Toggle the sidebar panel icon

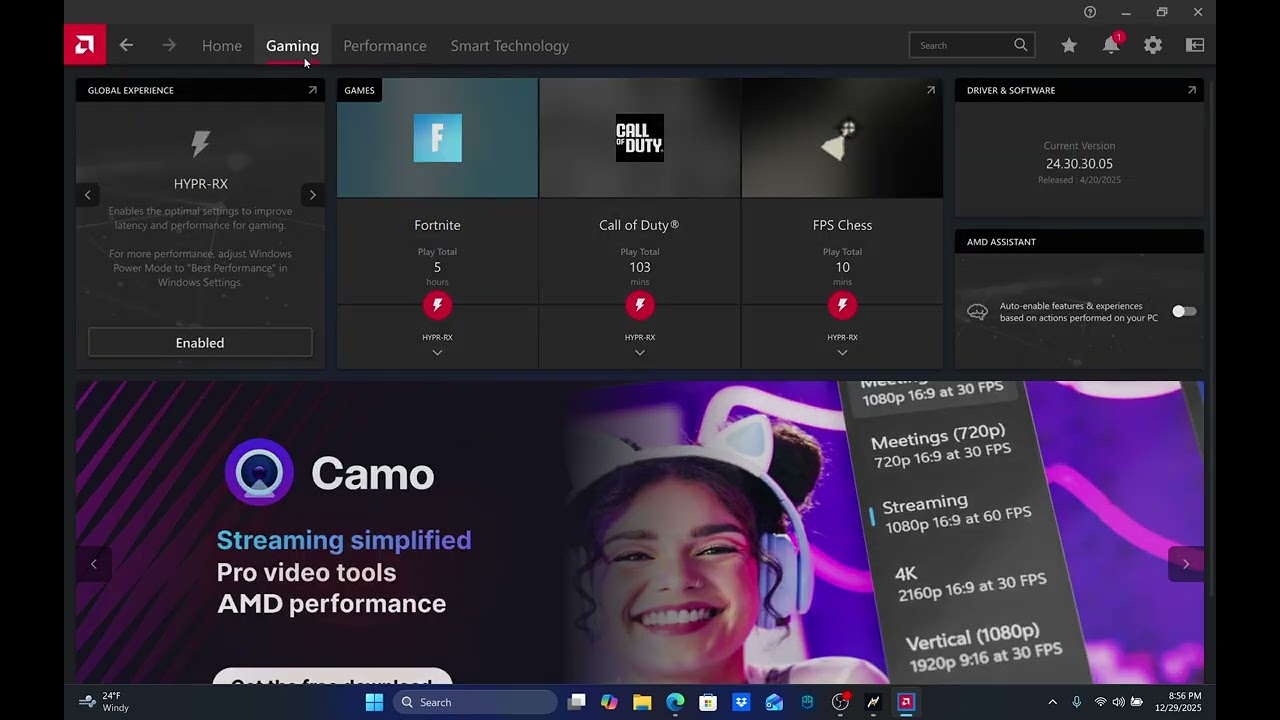click(1195, 45)
